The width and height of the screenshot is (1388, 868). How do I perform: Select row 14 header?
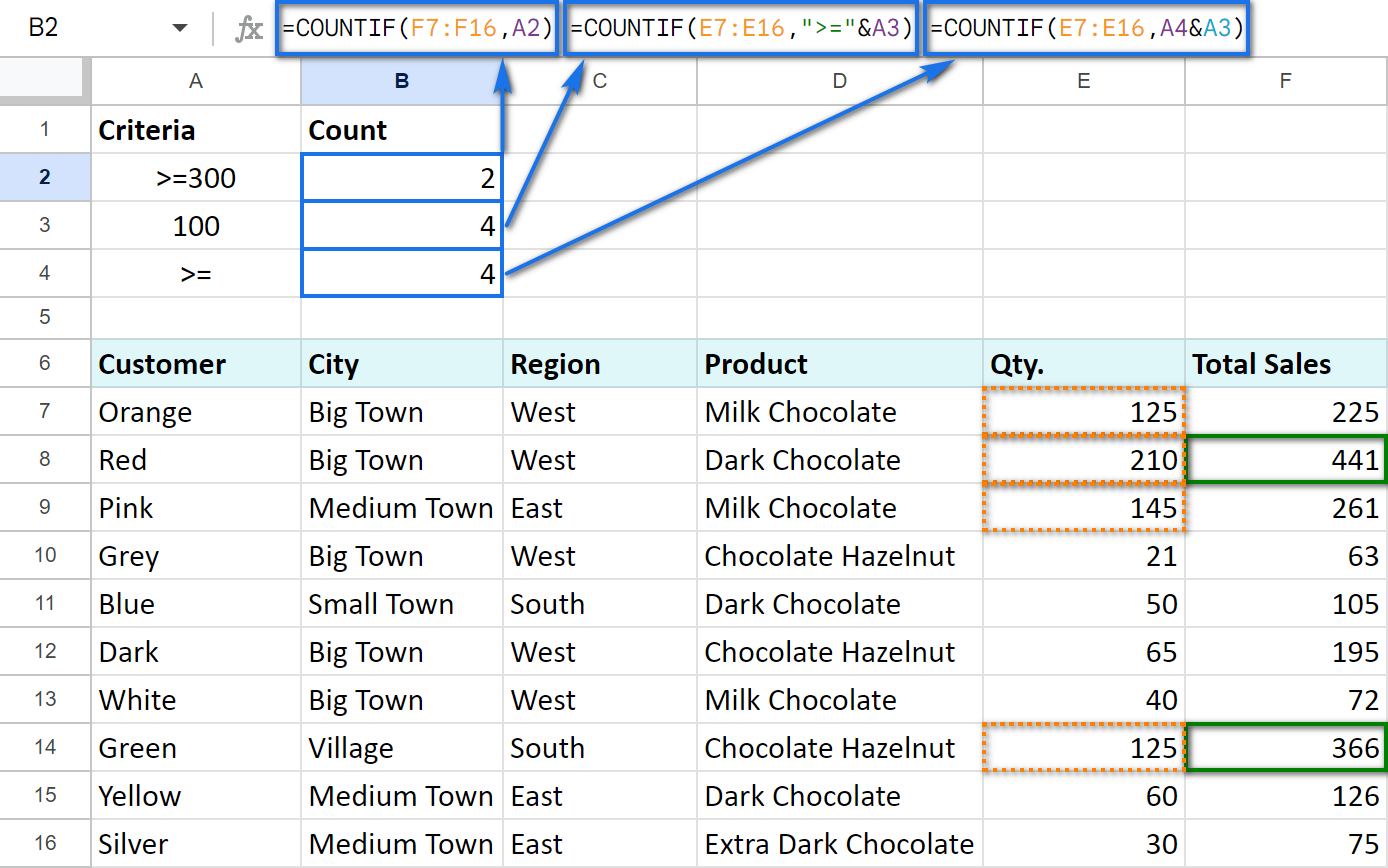point(45,747)
